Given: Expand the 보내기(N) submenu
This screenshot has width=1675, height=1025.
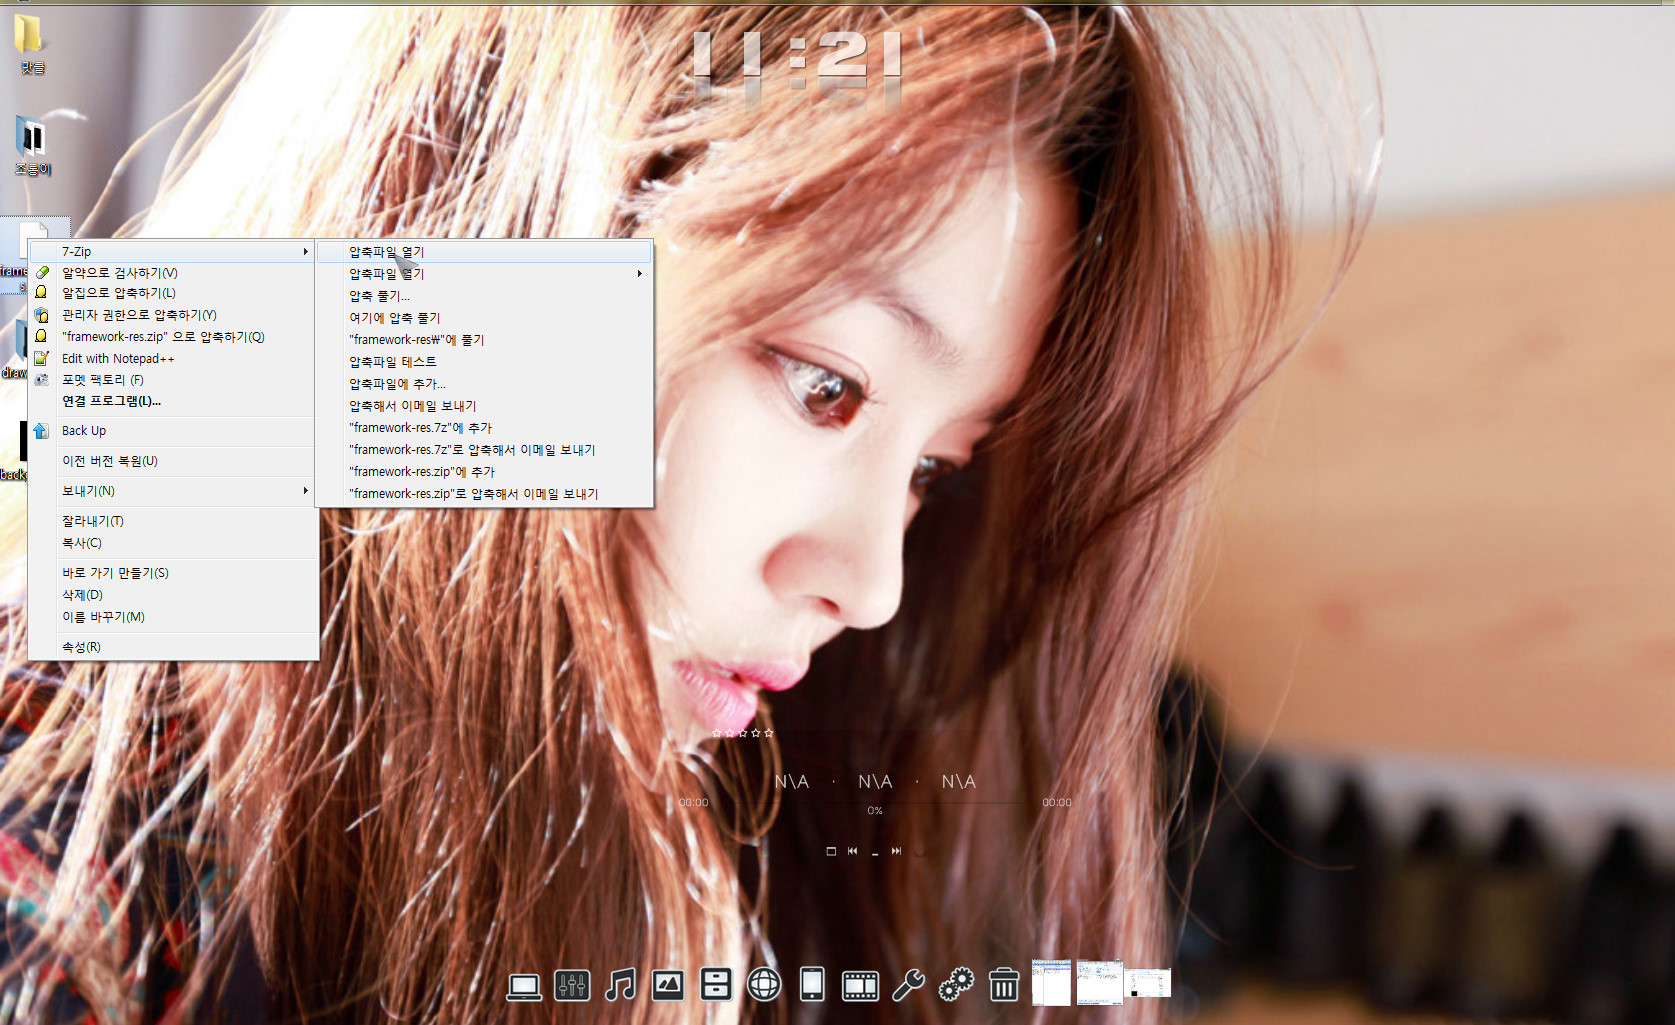Looking at the screenshot, I should click(305, 491).
